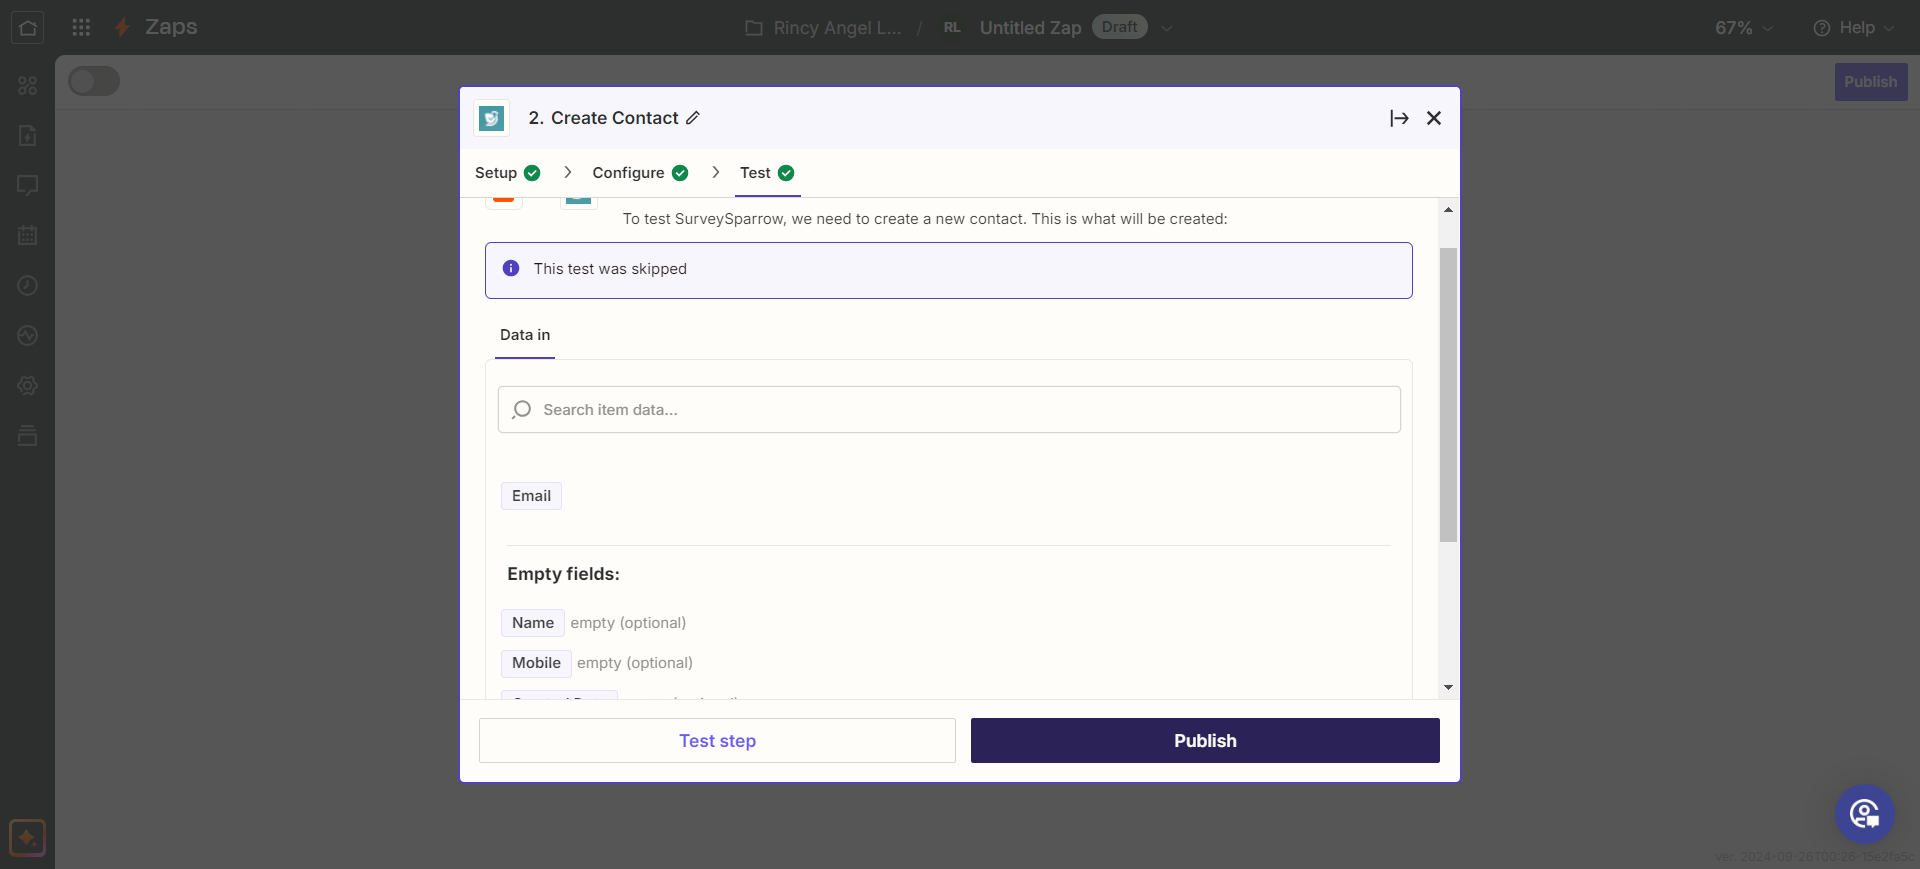Open the help chat bubble icon
Image resolution: width=1920 pixels, height=869 pixels.
coord(1864,813)
